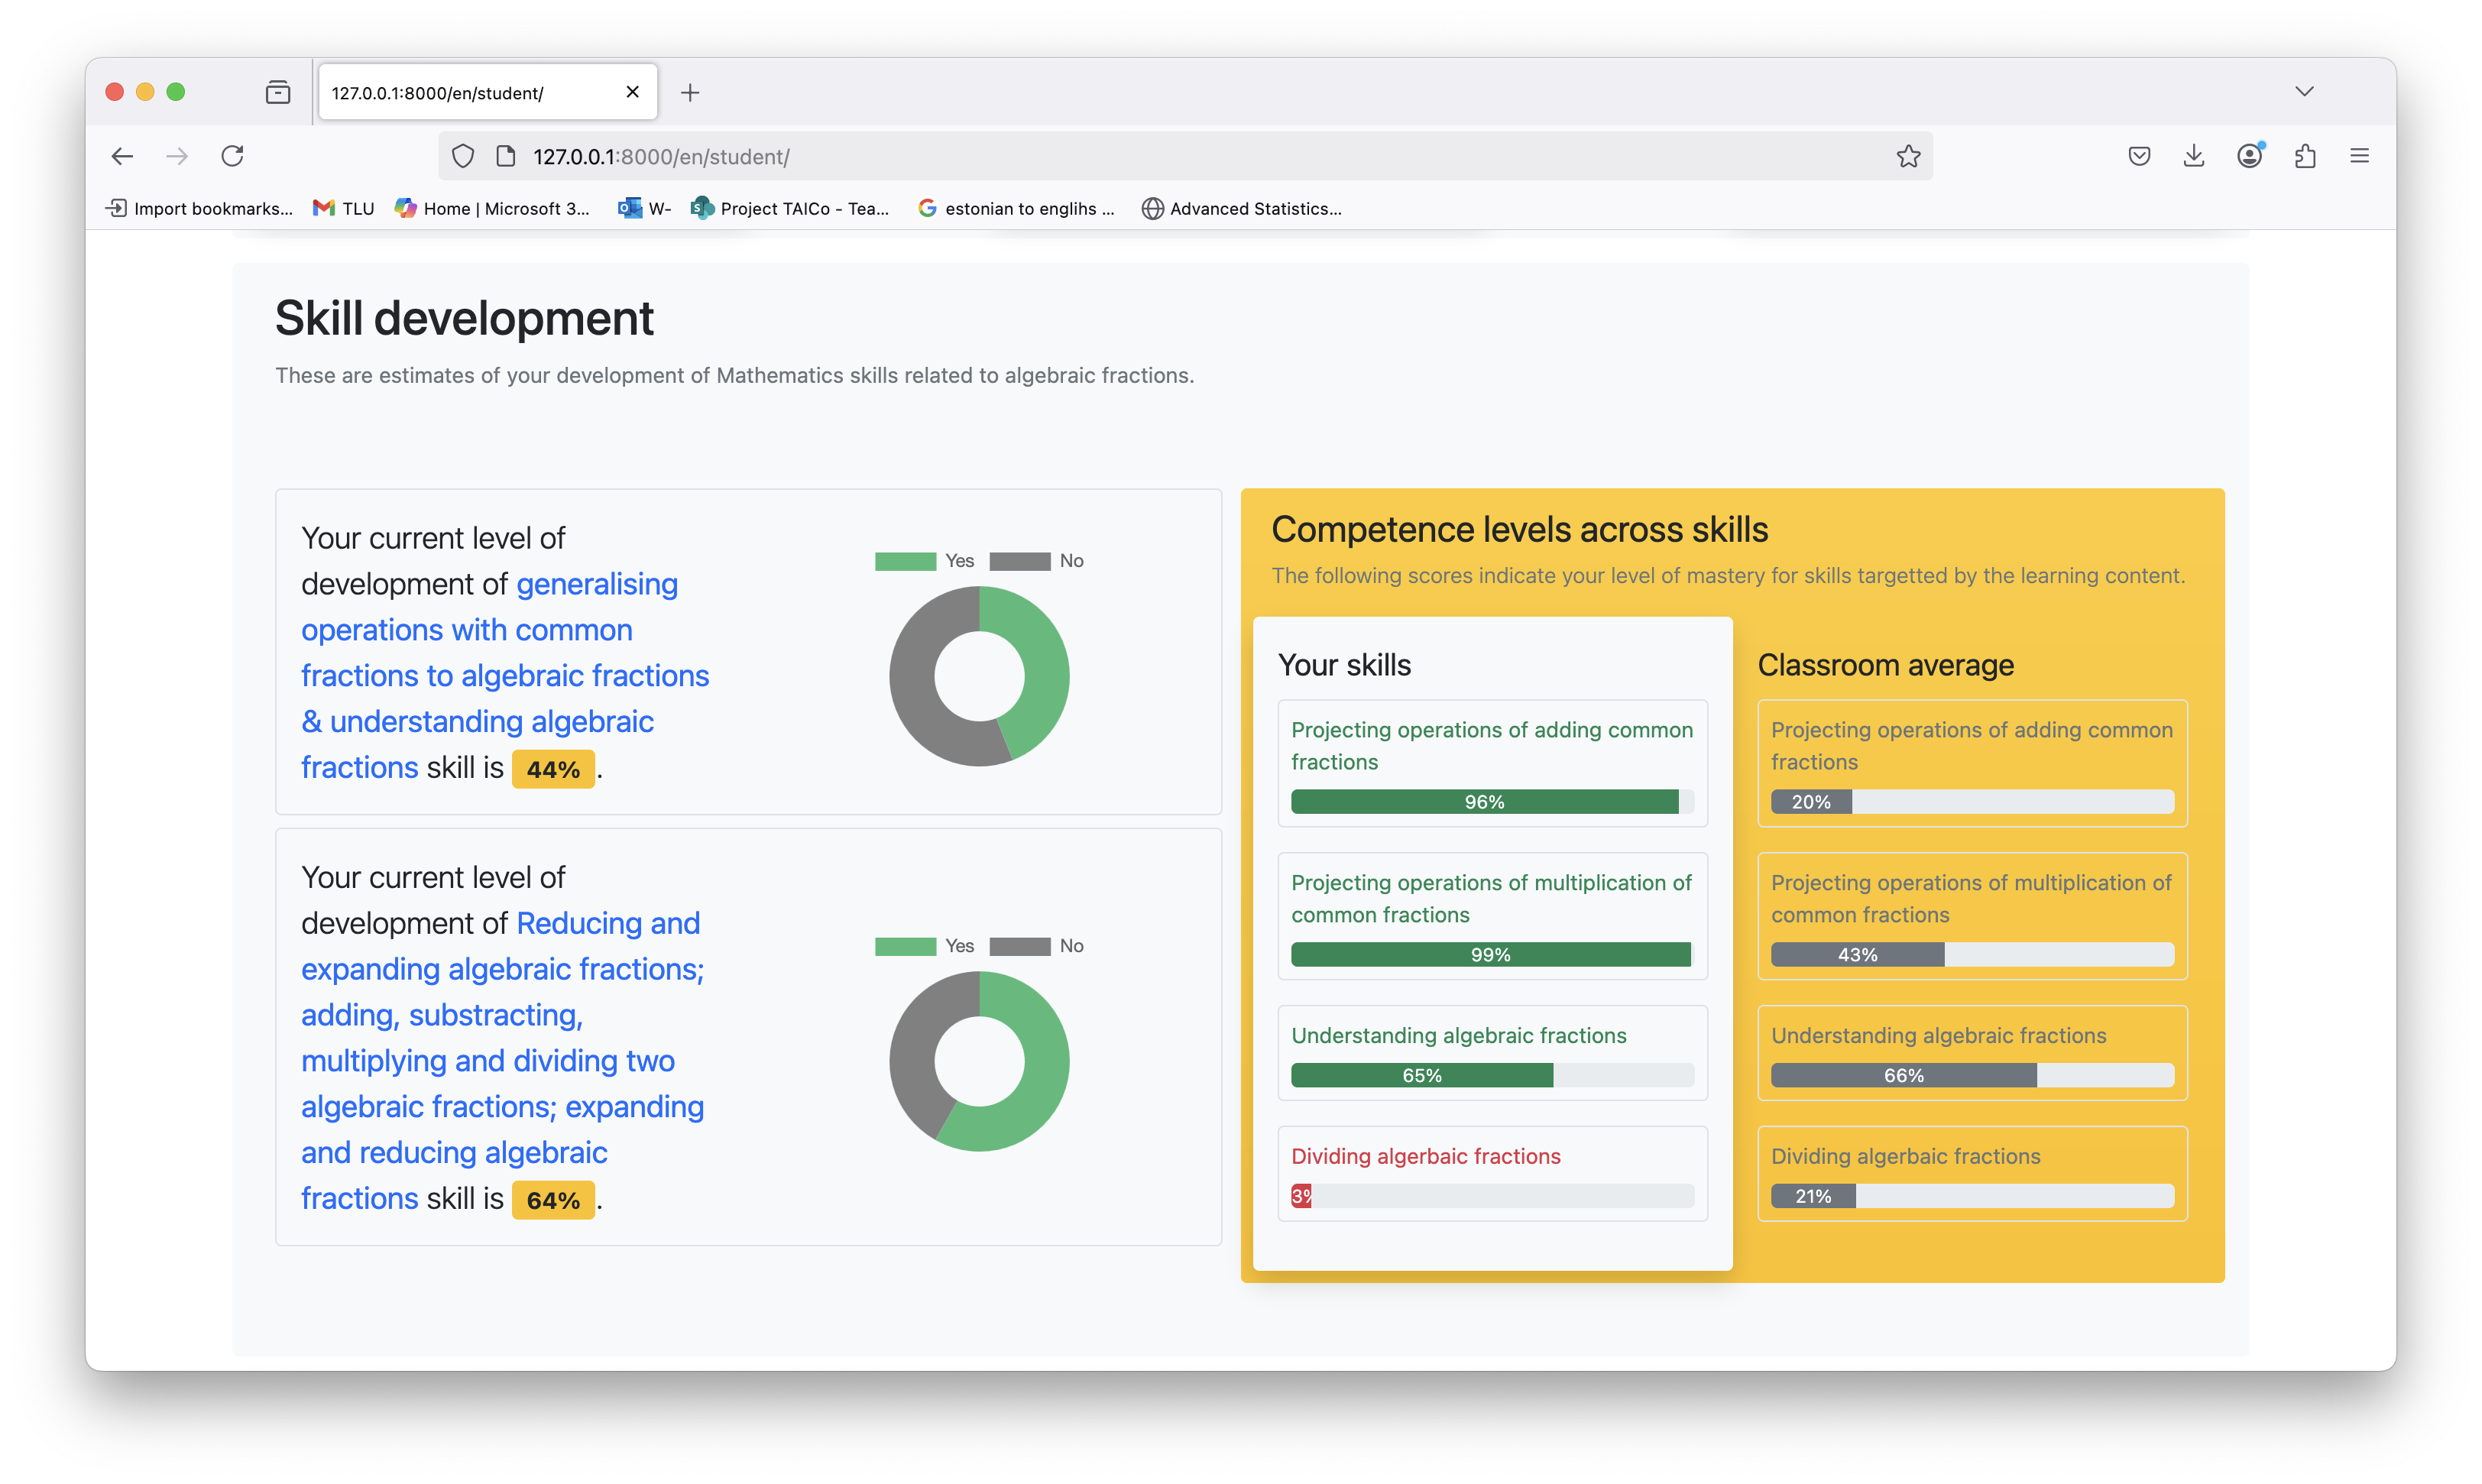Screen dimensions: 2482x1484
Task: Select 'Dividing algerbaic fractions' under Classroom average
Action: pos(1905,1156)
